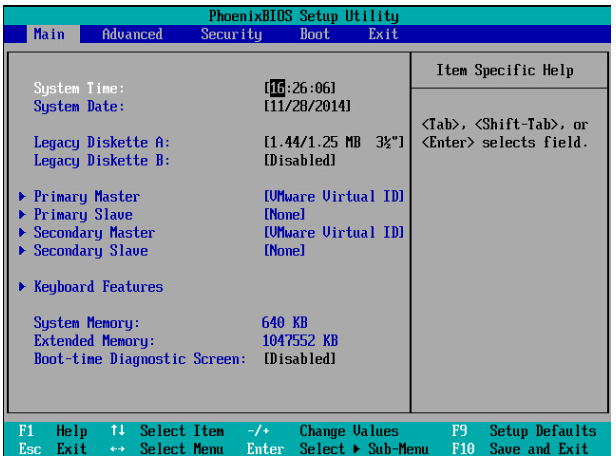
Task: Expand the Primary Master submenu arrow
Action: click(x=23, y=197)
